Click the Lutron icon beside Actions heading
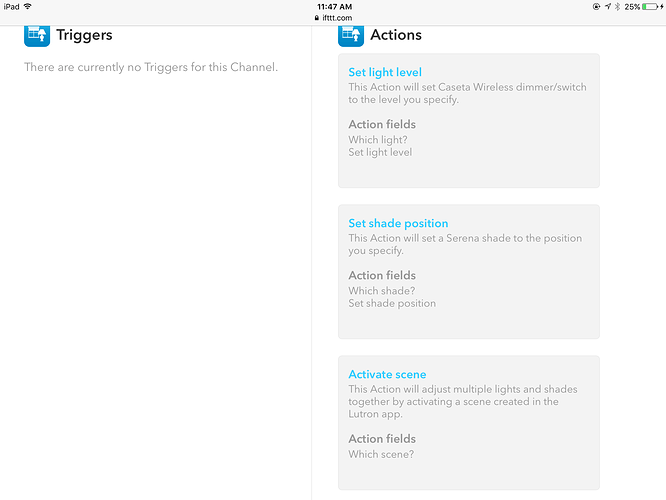This screenshot has height=500, width=666. [351, 34]
